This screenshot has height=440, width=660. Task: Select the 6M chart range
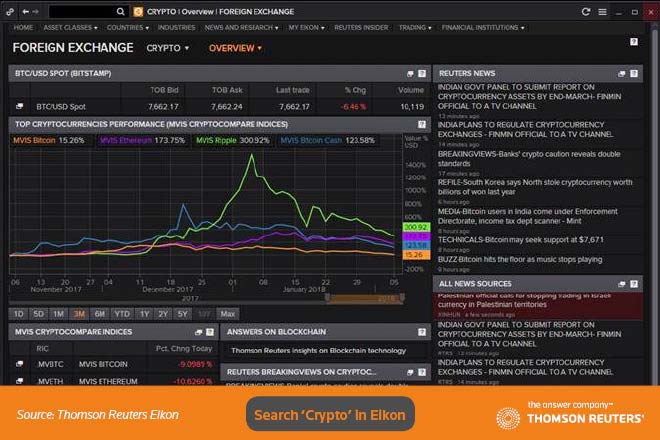[x=100, y=314]
